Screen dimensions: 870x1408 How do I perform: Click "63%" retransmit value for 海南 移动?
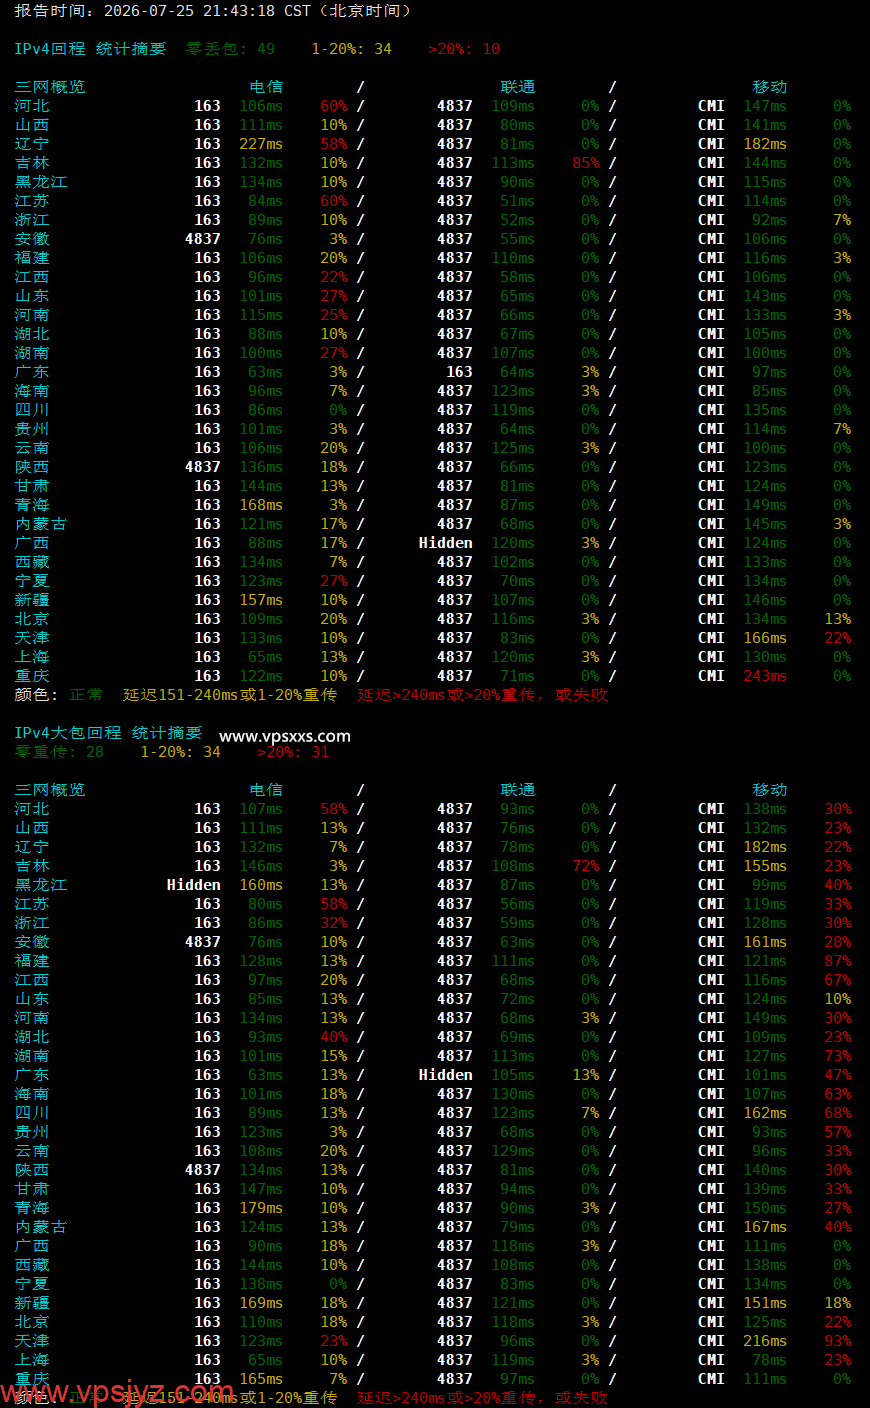pyautogui.click(x=838, y=1094)
